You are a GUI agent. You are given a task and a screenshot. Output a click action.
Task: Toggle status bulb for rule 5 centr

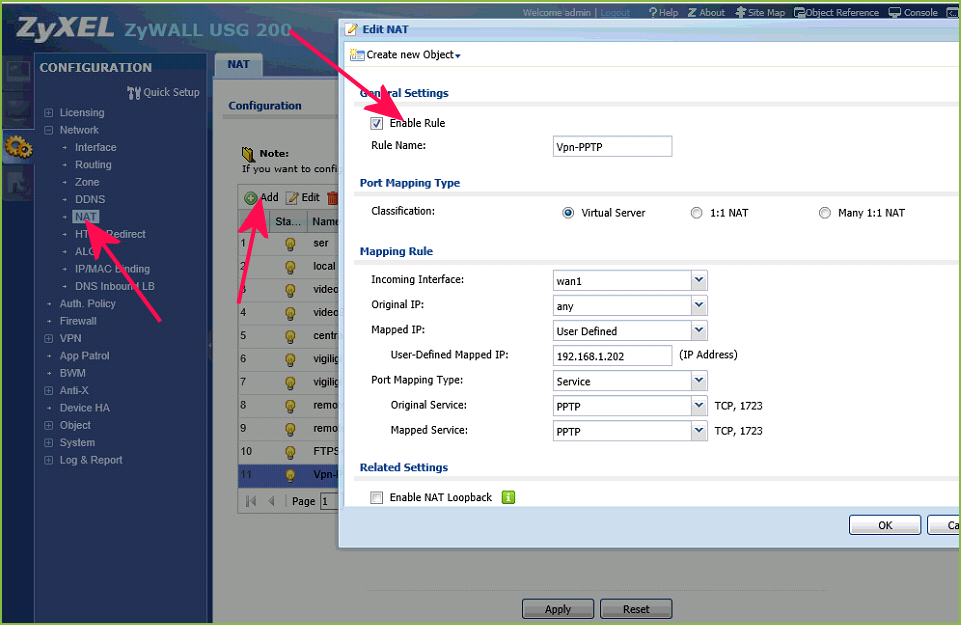pos(291,336)
